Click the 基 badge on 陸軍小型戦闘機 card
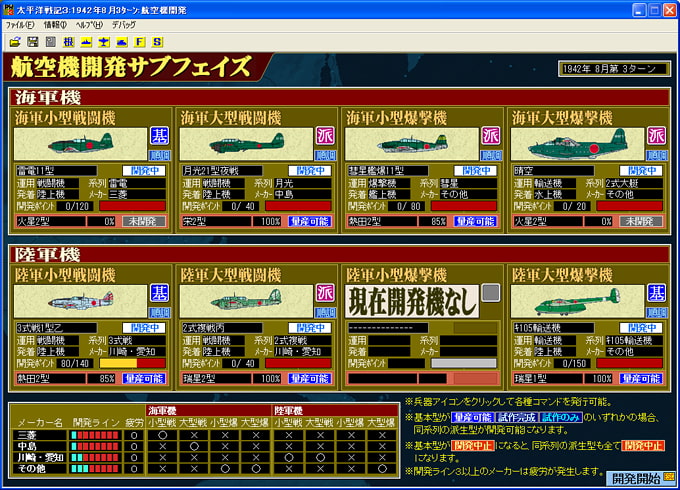The height and width of the screenshot is (490, 680). tap(160, 293)
